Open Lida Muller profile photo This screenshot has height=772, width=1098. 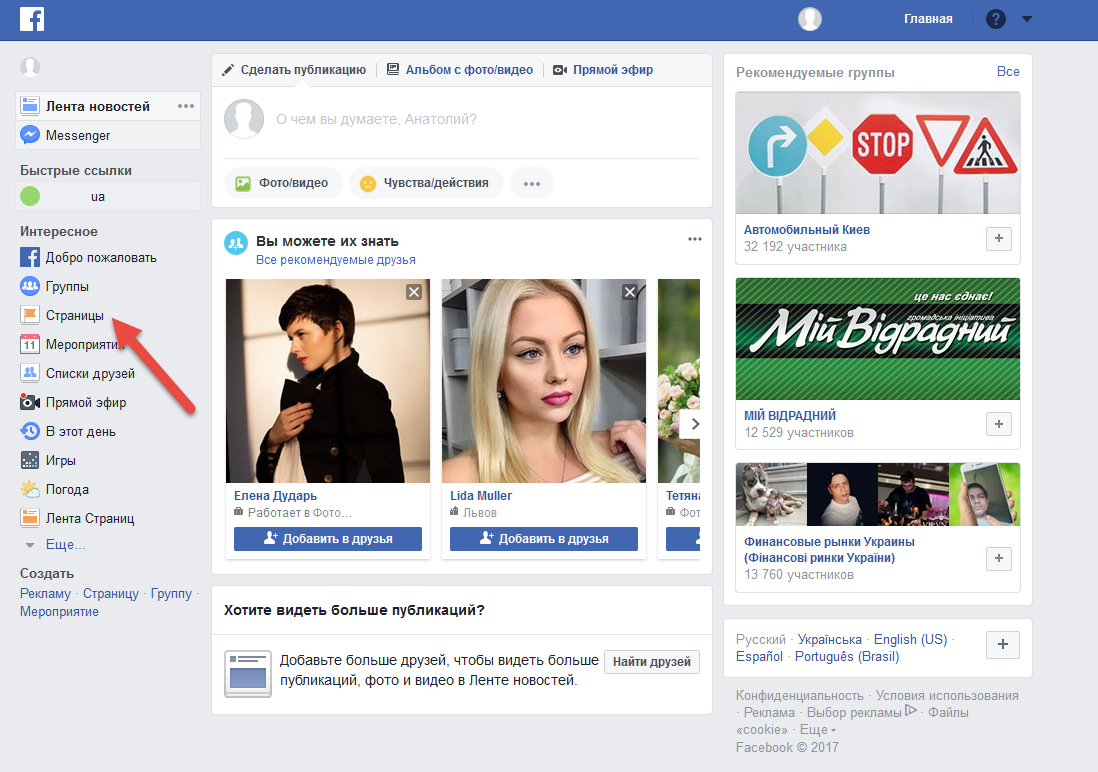pyautogui.click(x=544, y=381)
